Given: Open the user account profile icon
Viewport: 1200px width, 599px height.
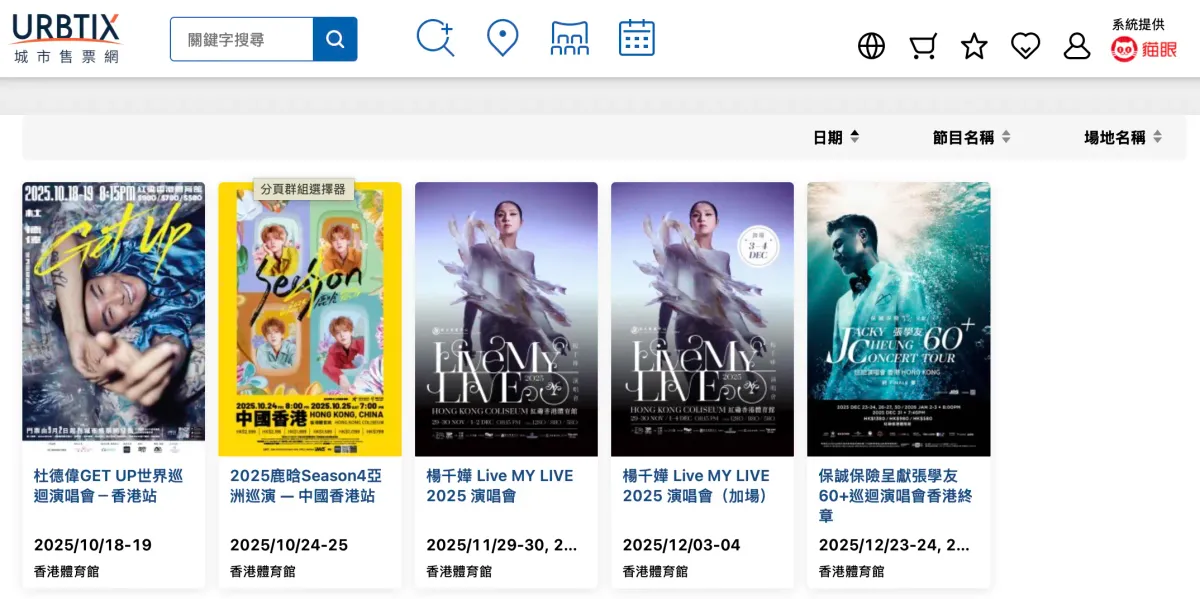Looking at the screenshot, I should (1076, 46).
